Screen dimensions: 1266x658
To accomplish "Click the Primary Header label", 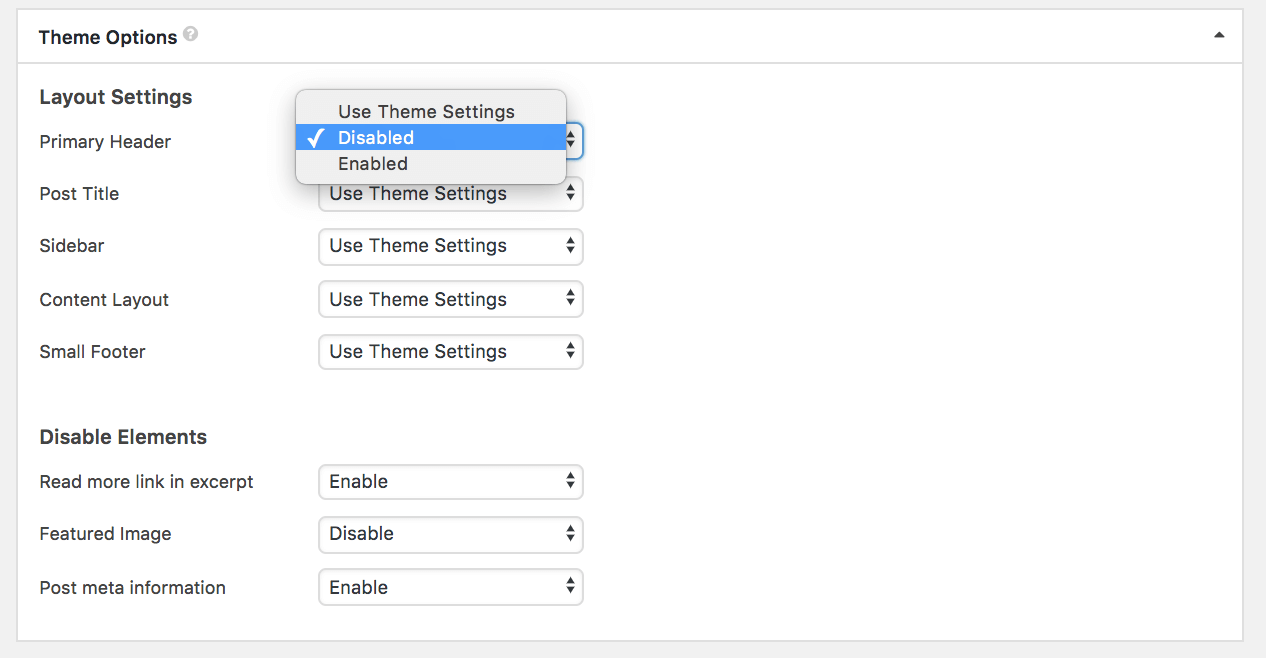I will [x=105, y=142].
